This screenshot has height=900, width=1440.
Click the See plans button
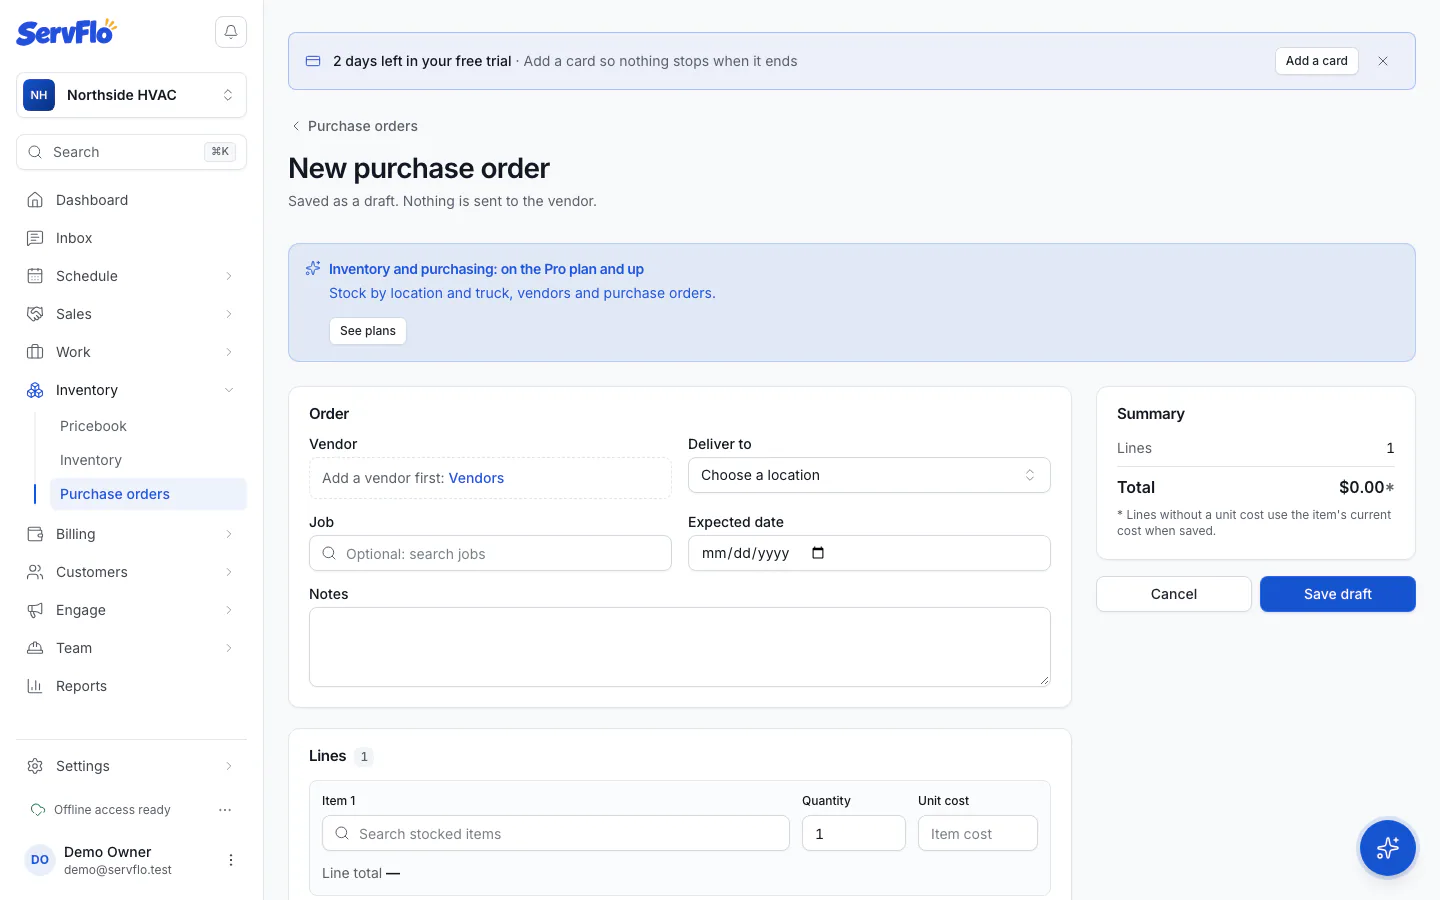tap(368, 331)
